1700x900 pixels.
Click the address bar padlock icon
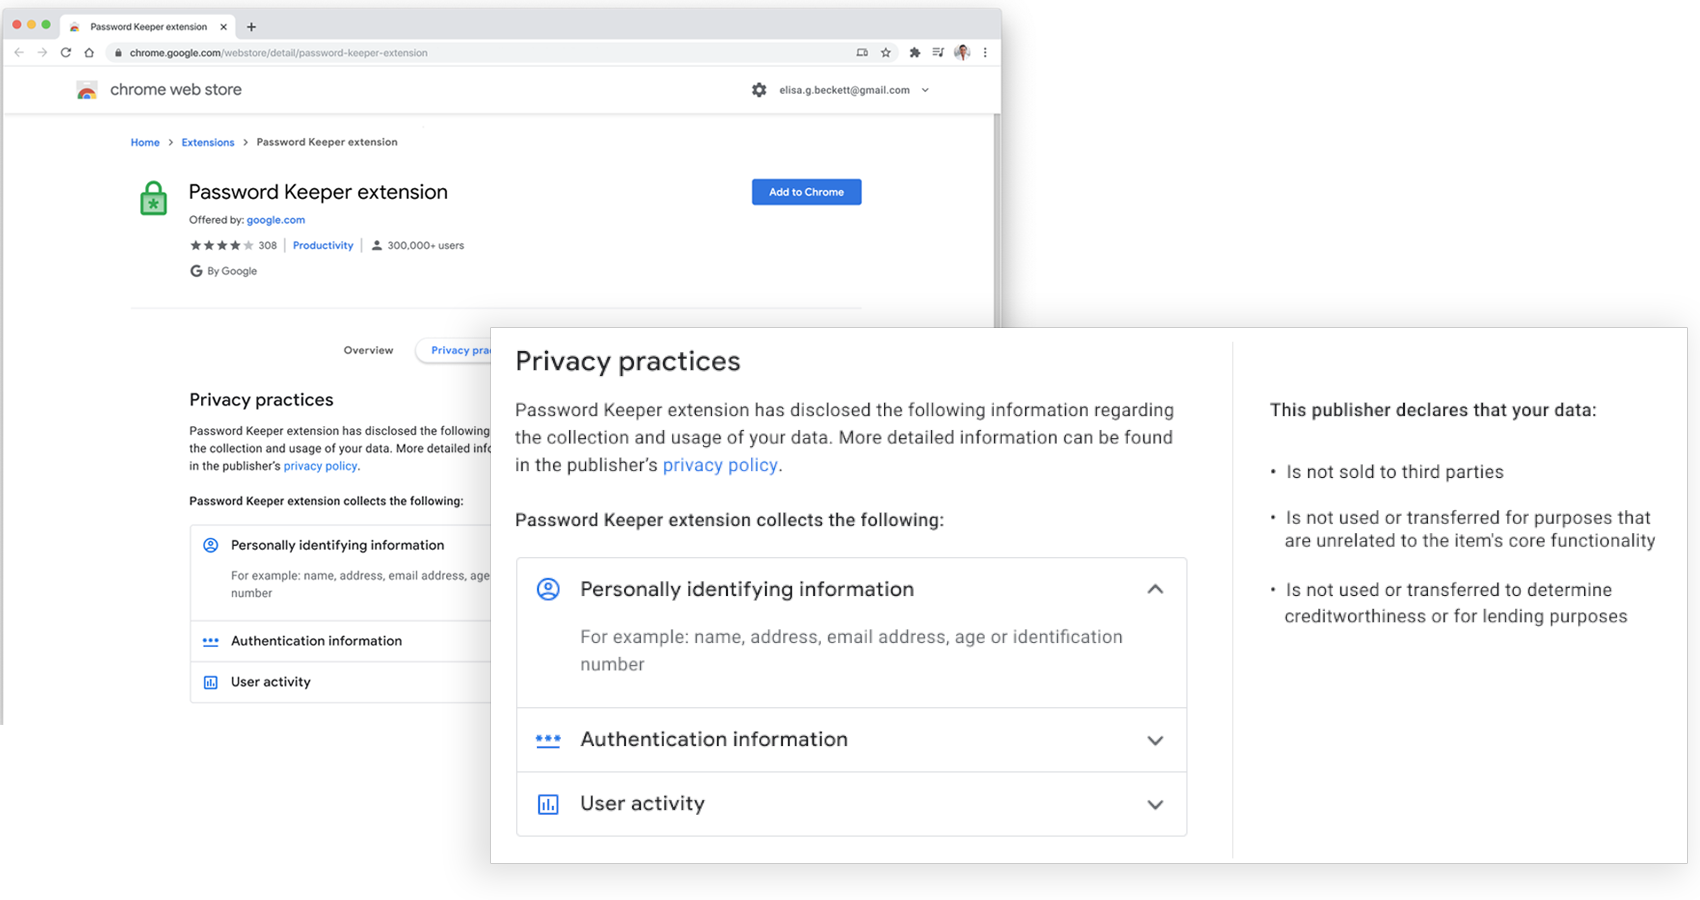click(118, 53)
